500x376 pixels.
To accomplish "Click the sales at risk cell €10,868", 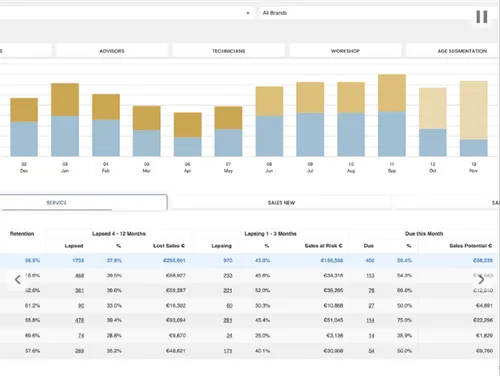I will pos(333,306).
